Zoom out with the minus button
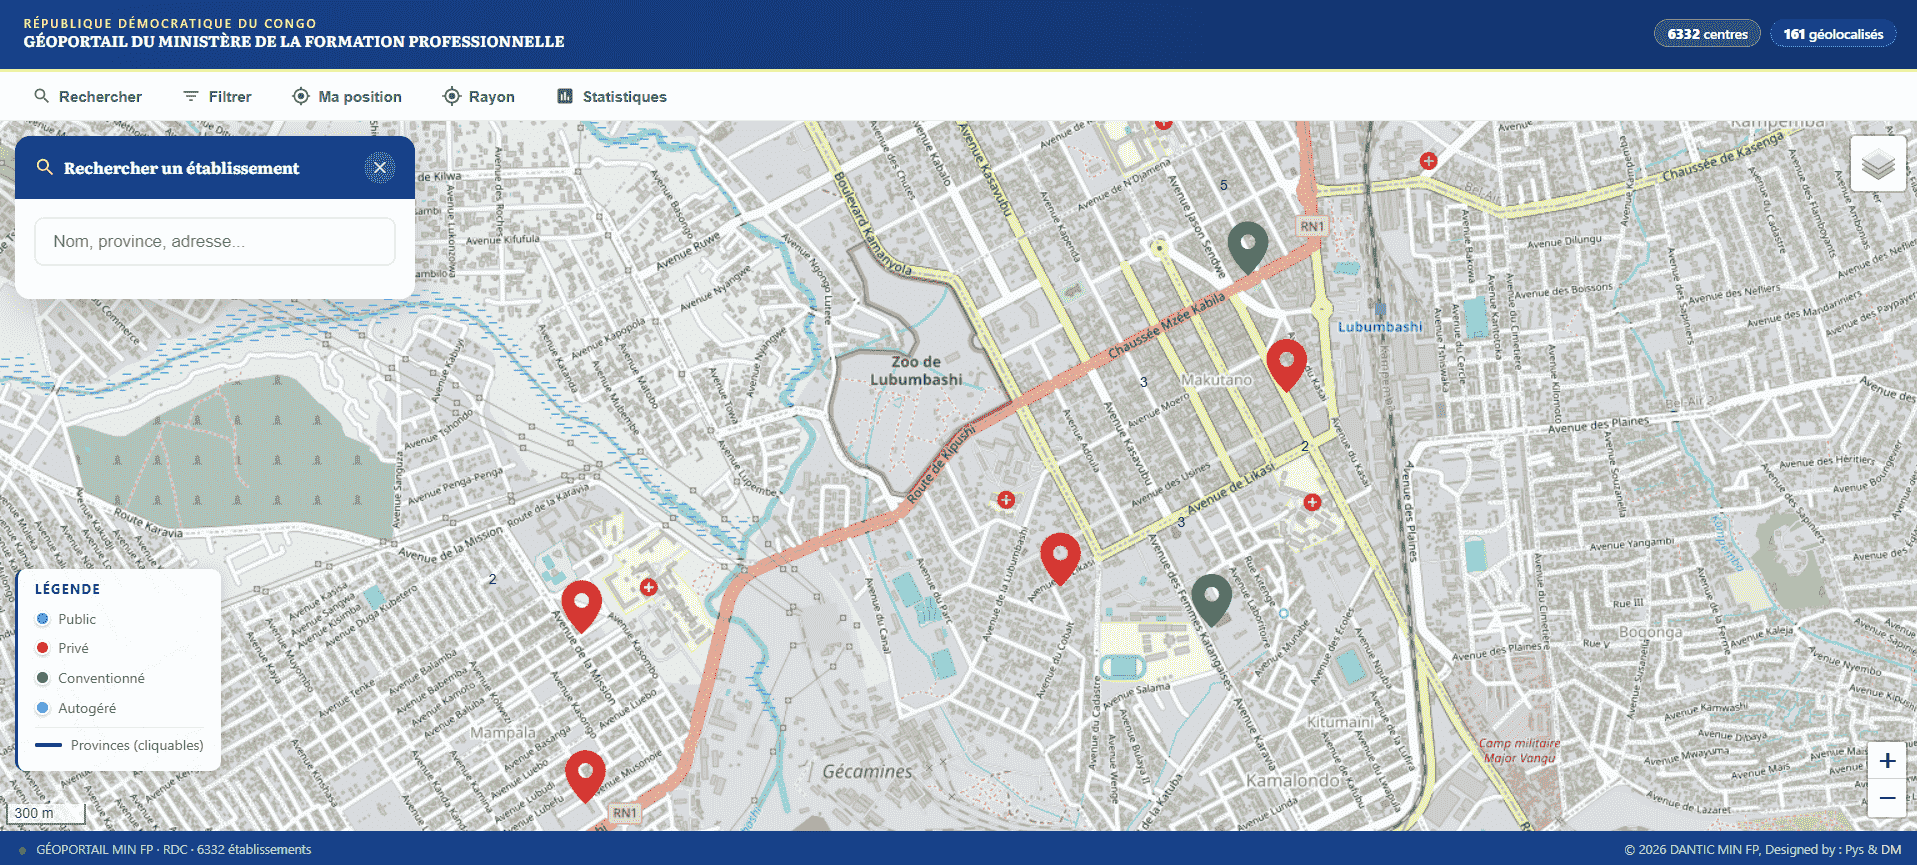This screenshot has width=1917, height=865. (x=1887, y=798)
